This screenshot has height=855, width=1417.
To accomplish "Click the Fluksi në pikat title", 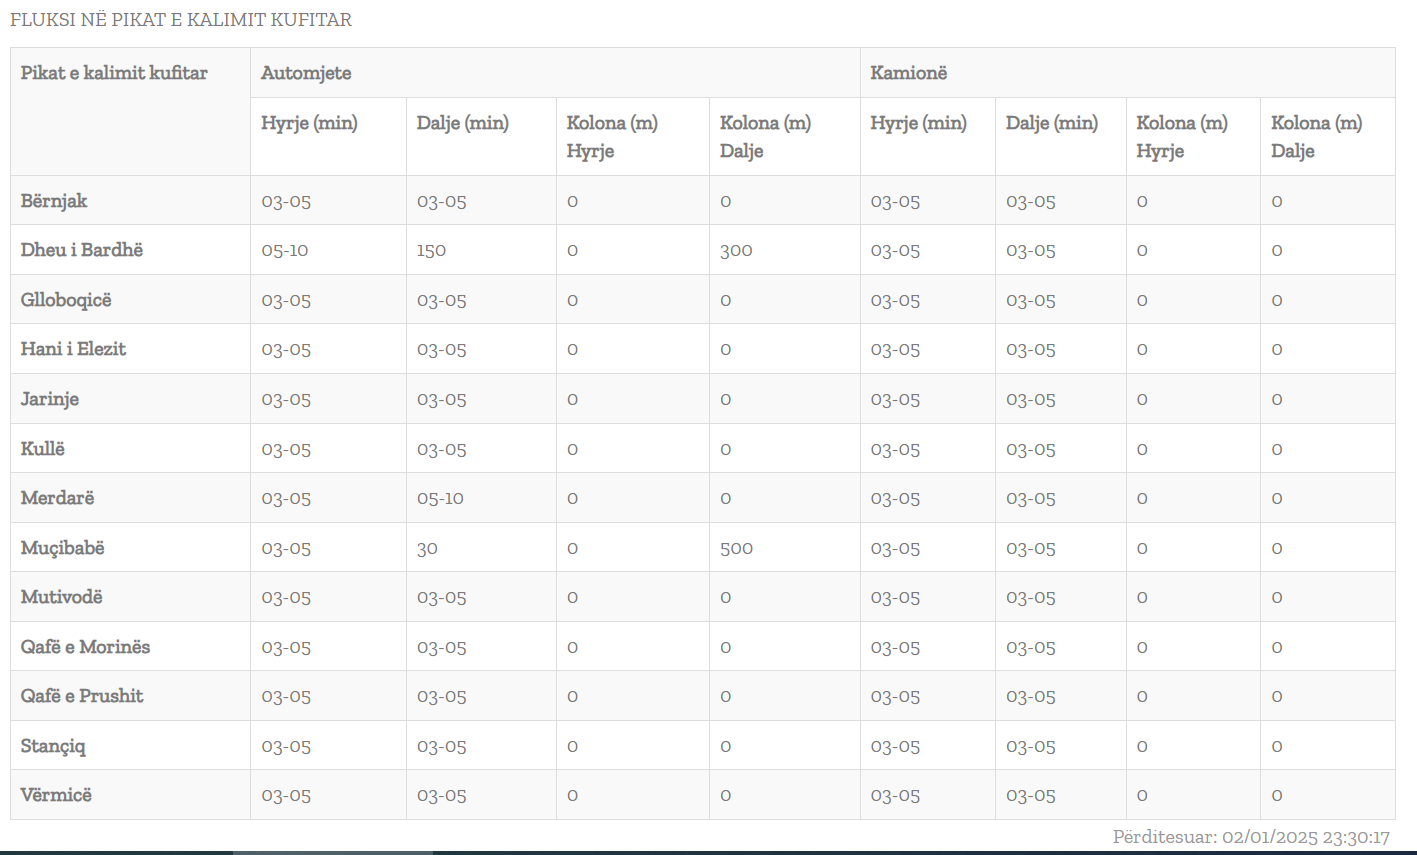I will coord(181,20).
